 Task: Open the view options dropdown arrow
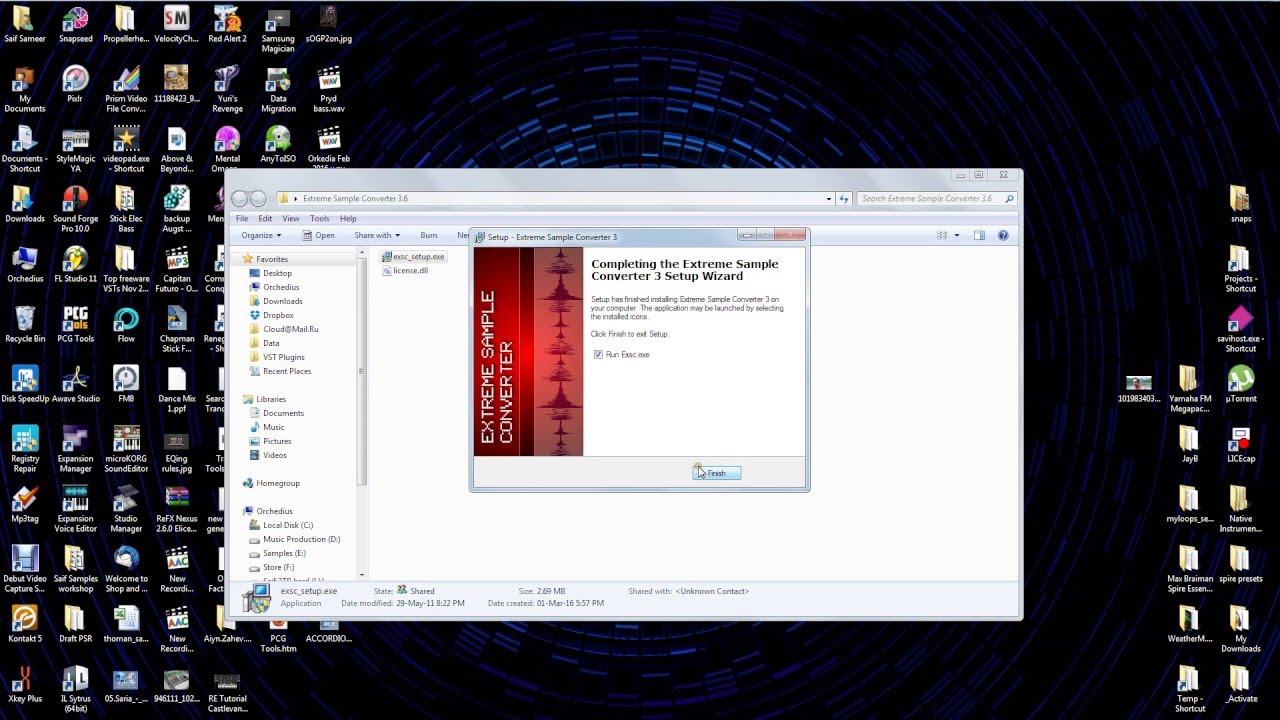[957, 235]
